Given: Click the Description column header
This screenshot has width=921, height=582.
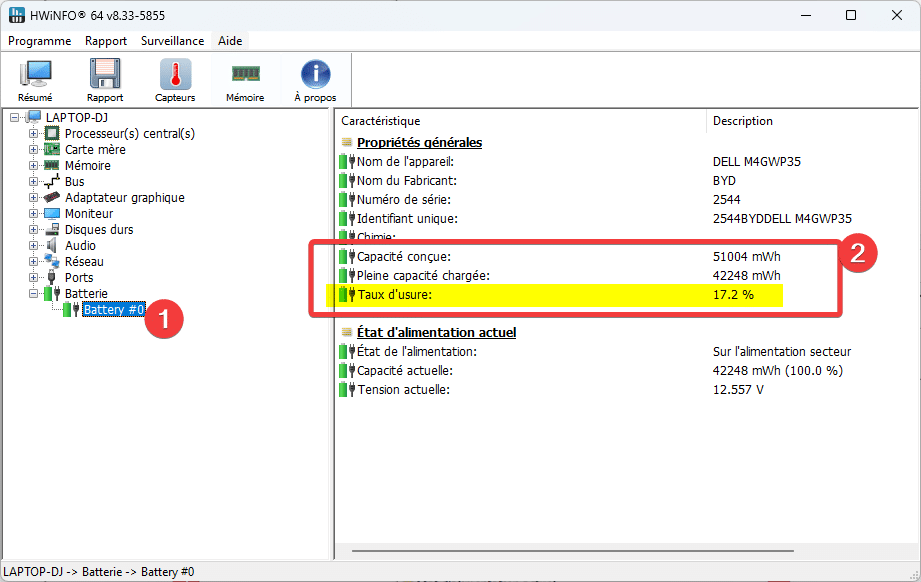Looking at the screenshot, I should click(x=742, y=121).
